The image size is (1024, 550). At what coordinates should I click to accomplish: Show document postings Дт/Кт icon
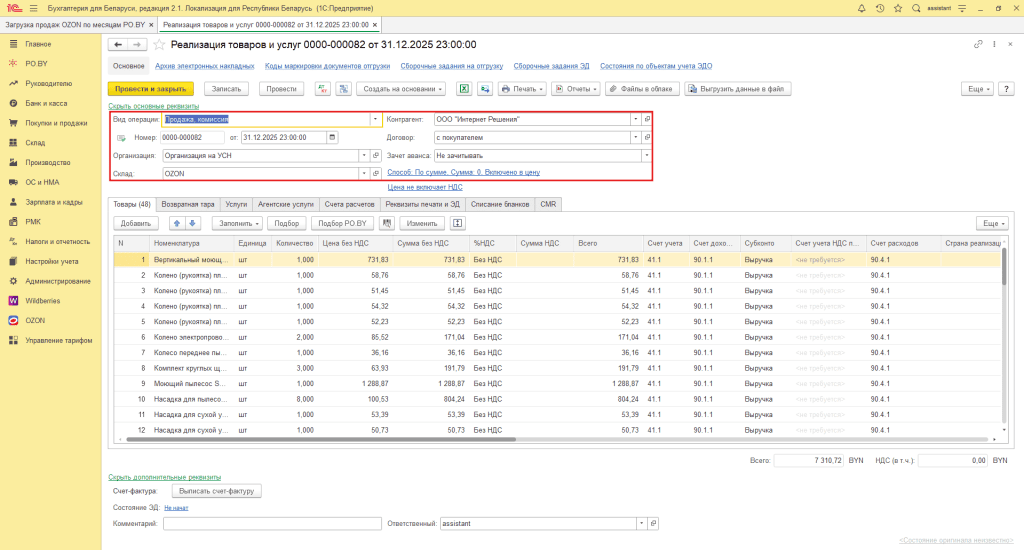coord(323,89)
